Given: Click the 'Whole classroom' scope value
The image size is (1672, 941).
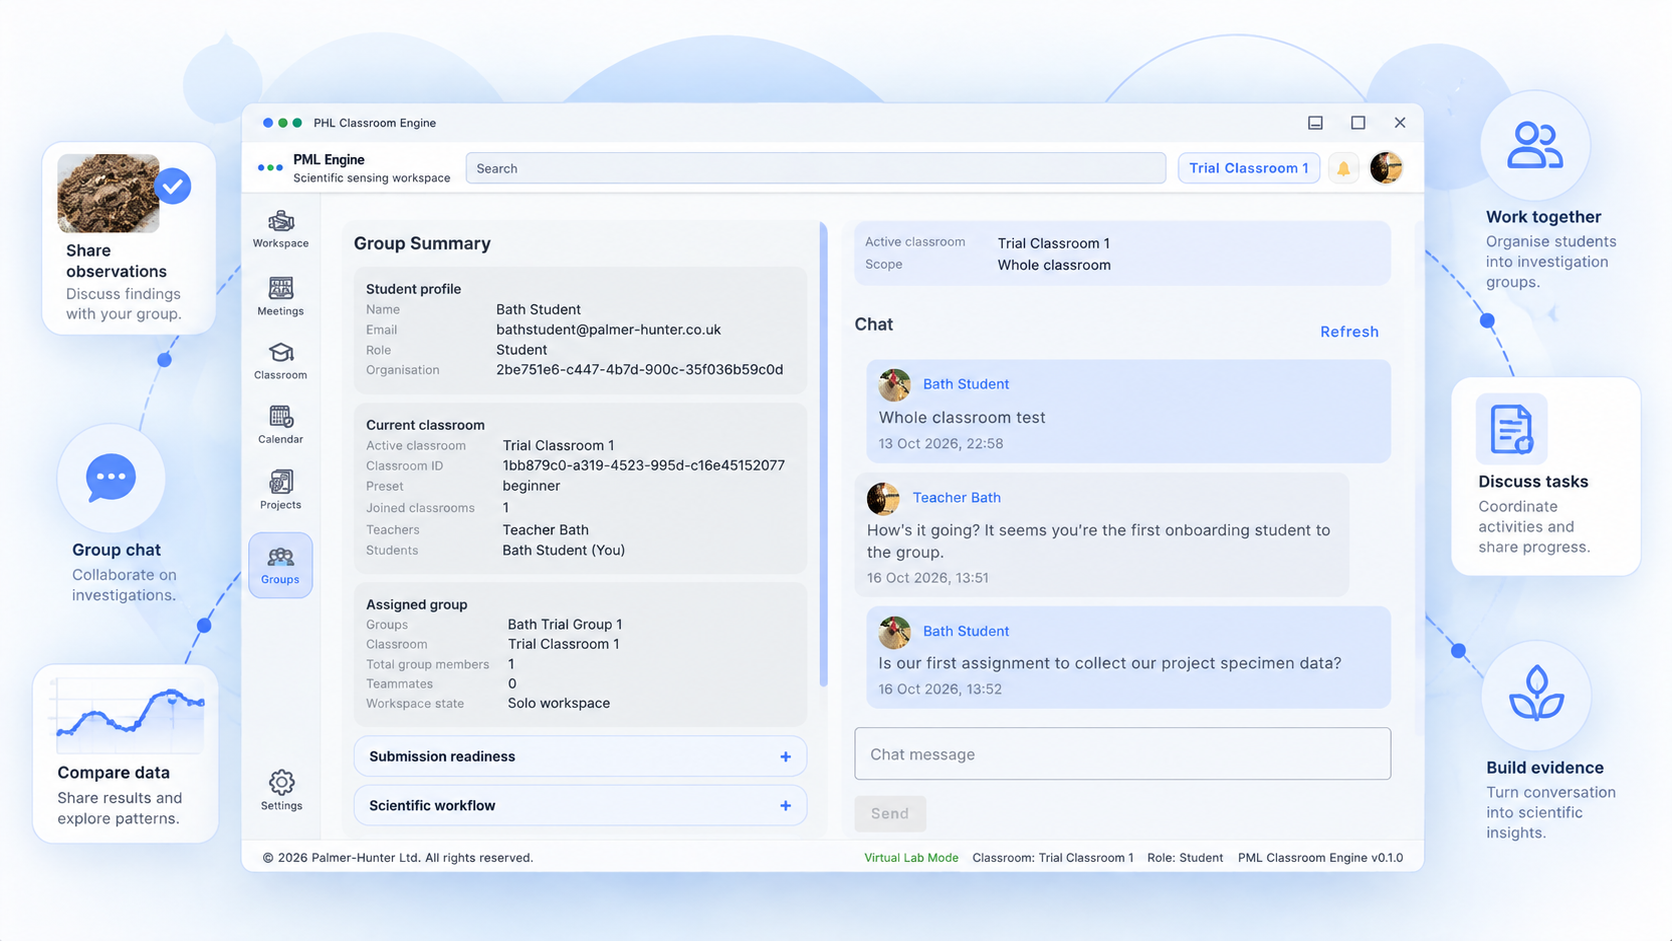Looking at the screenshot, I should tap(1054, 265).
